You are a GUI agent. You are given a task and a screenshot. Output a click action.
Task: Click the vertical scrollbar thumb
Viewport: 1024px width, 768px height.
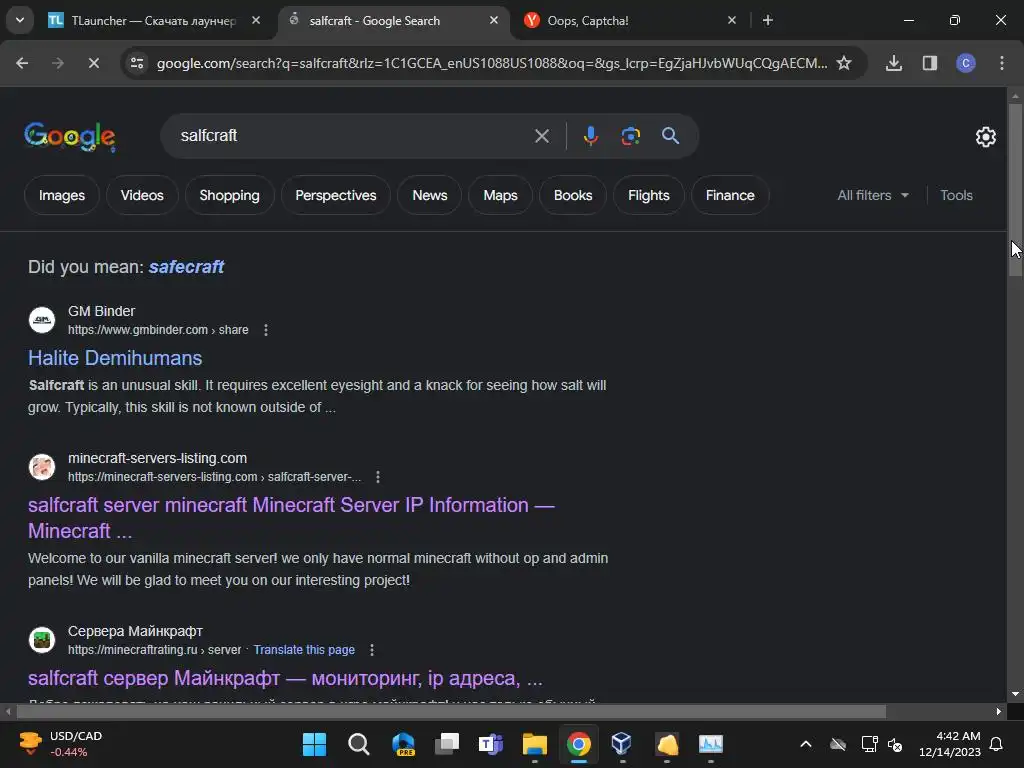pyautogui.click(x=1015, y=189)
